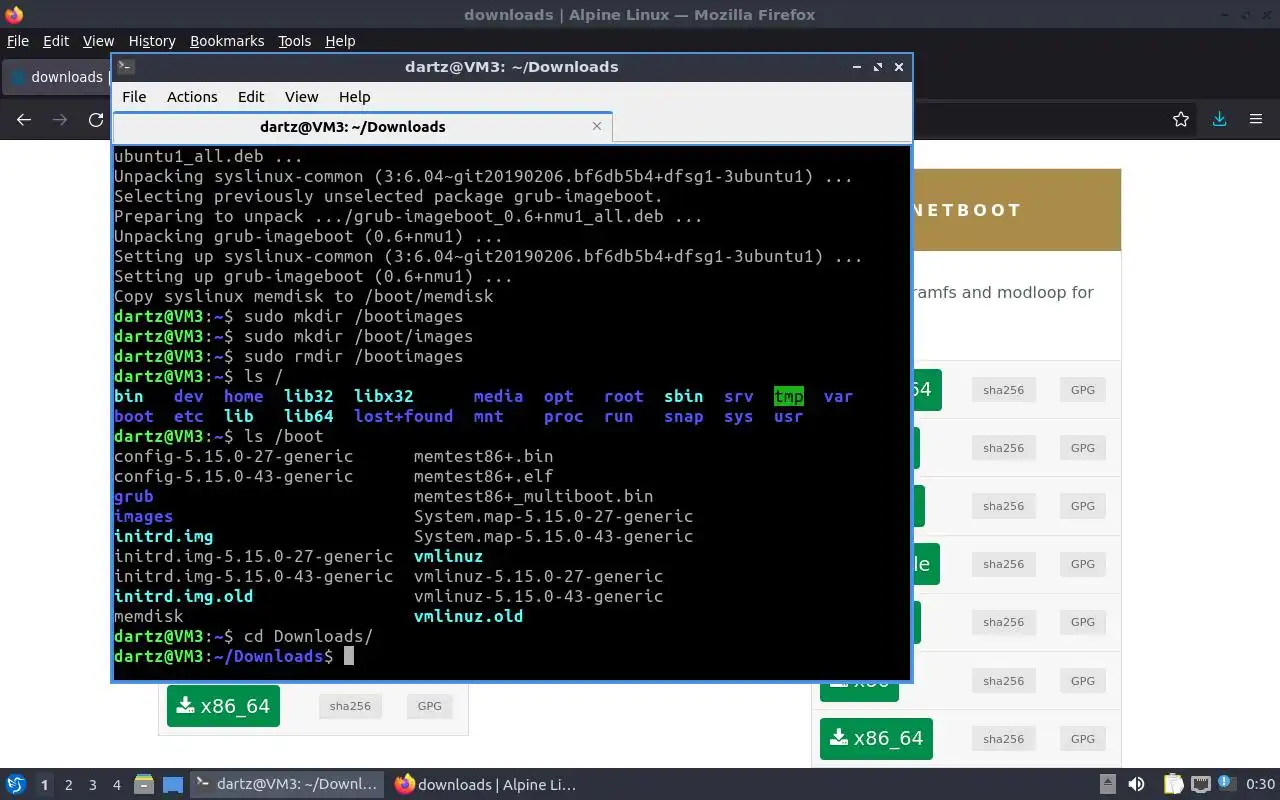Switch to workspace 1
This screenshot has width=1280, height=800.
click(x=44, y=785)
